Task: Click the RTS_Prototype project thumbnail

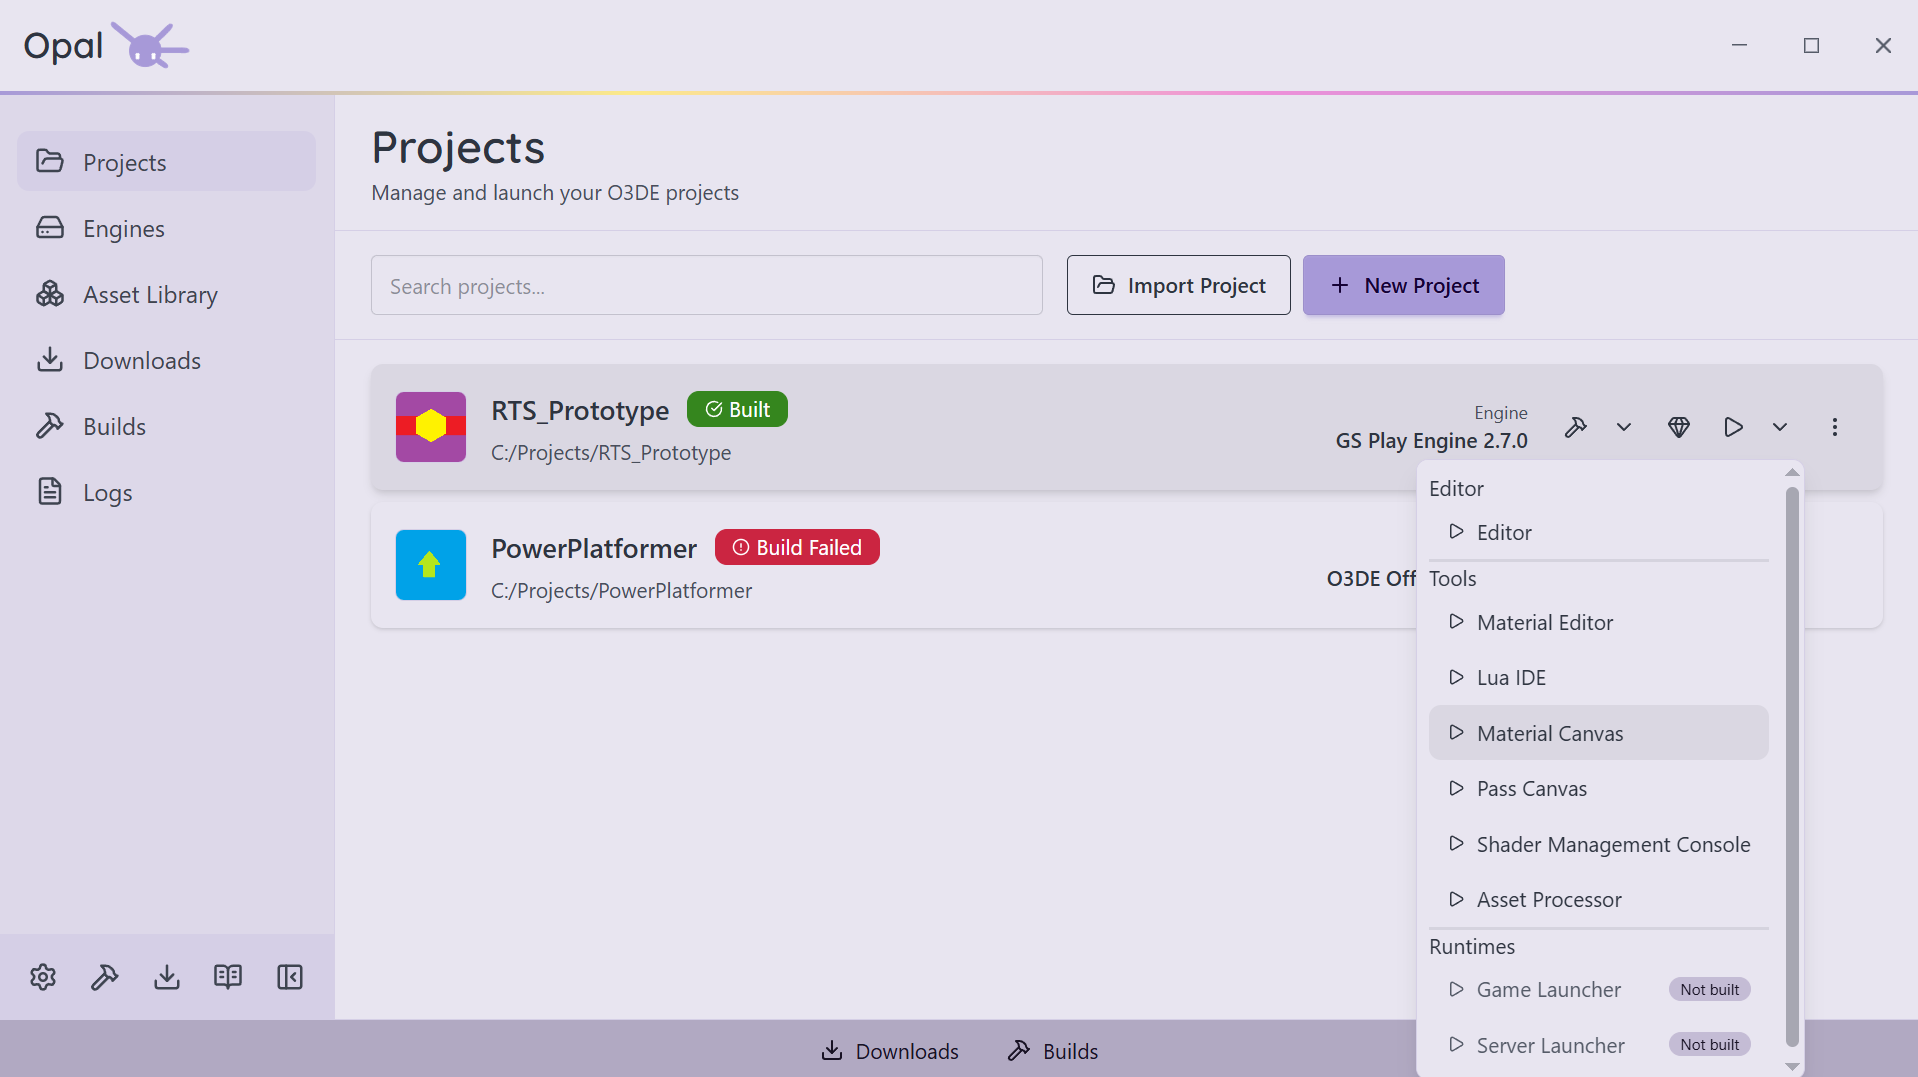Action: point(431,427)
